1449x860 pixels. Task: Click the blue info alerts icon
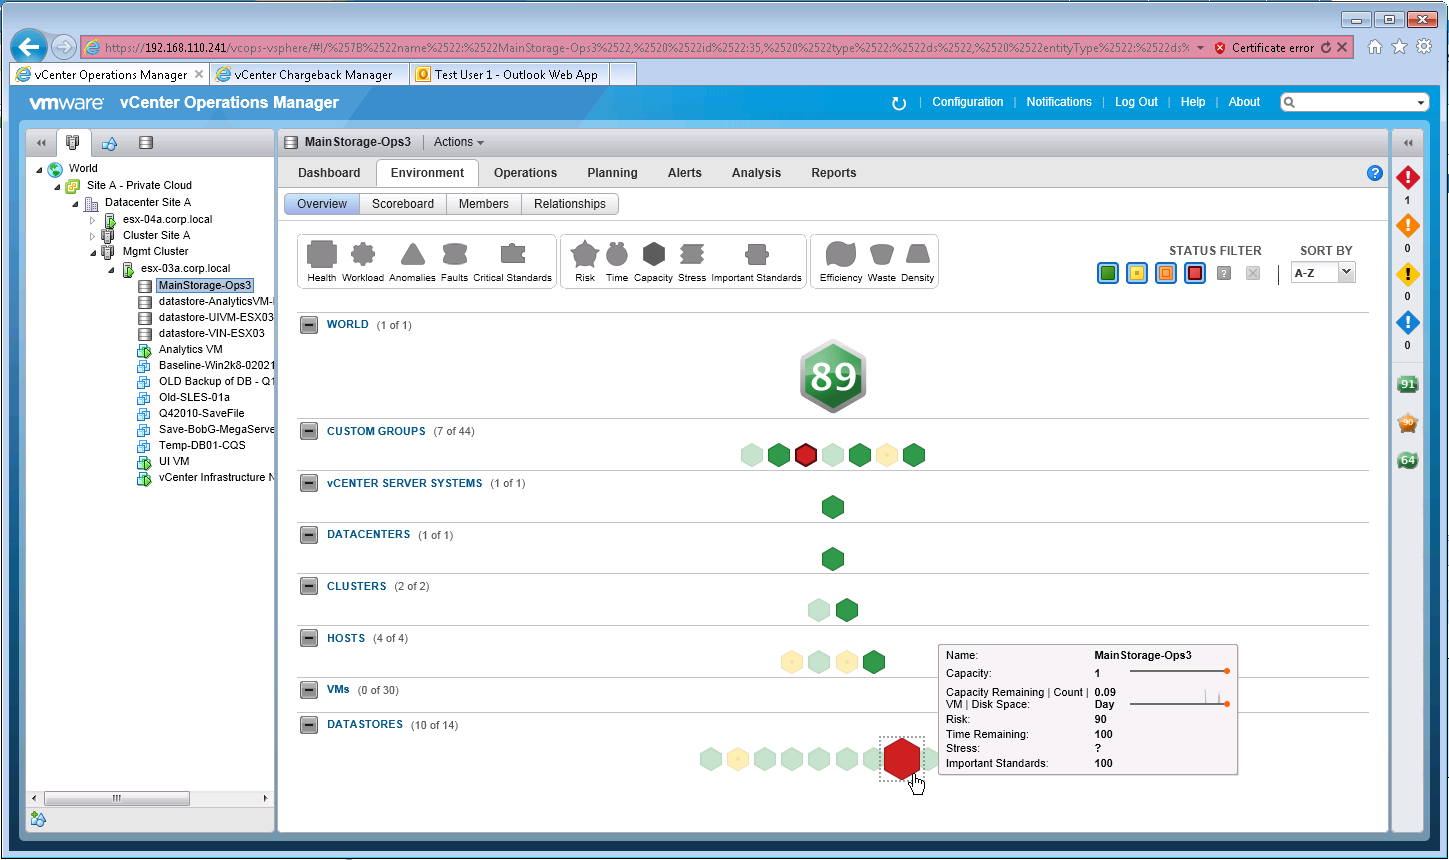point(1407,322)
